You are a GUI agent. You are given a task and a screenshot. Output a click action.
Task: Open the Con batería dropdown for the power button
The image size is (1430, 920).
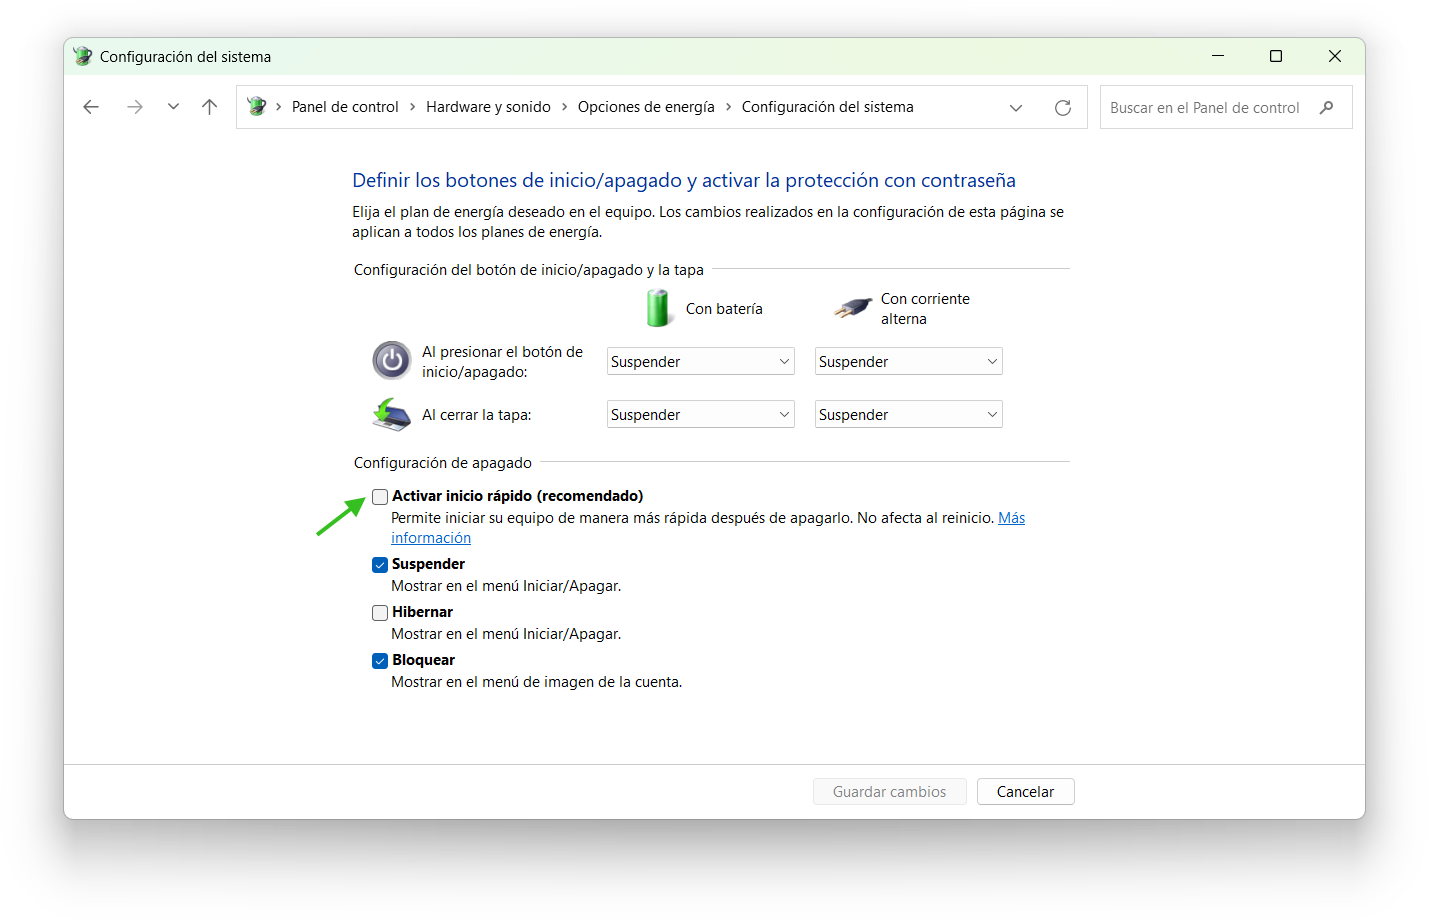tap(700, 361)
